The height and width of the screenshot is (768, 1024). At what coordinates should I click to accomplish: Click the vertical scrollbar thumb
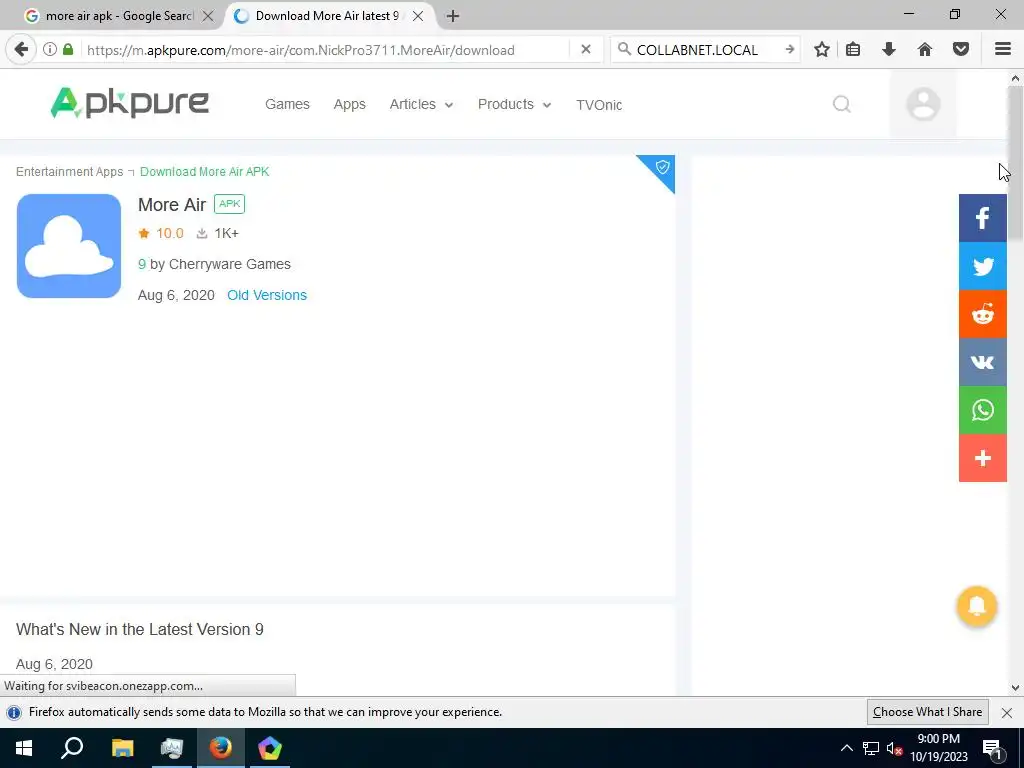1015,163
